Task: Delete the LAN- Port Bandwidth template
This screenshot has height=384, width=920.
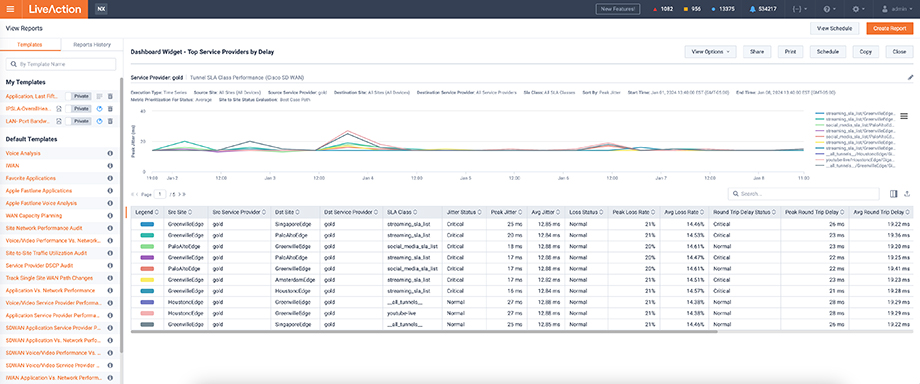Action: [x=110, y=121]
